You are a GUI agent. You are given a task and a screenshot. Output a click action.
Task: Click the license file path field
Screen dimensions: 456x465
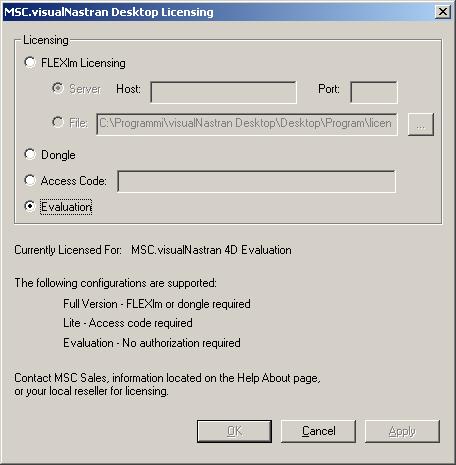[247, 124]
